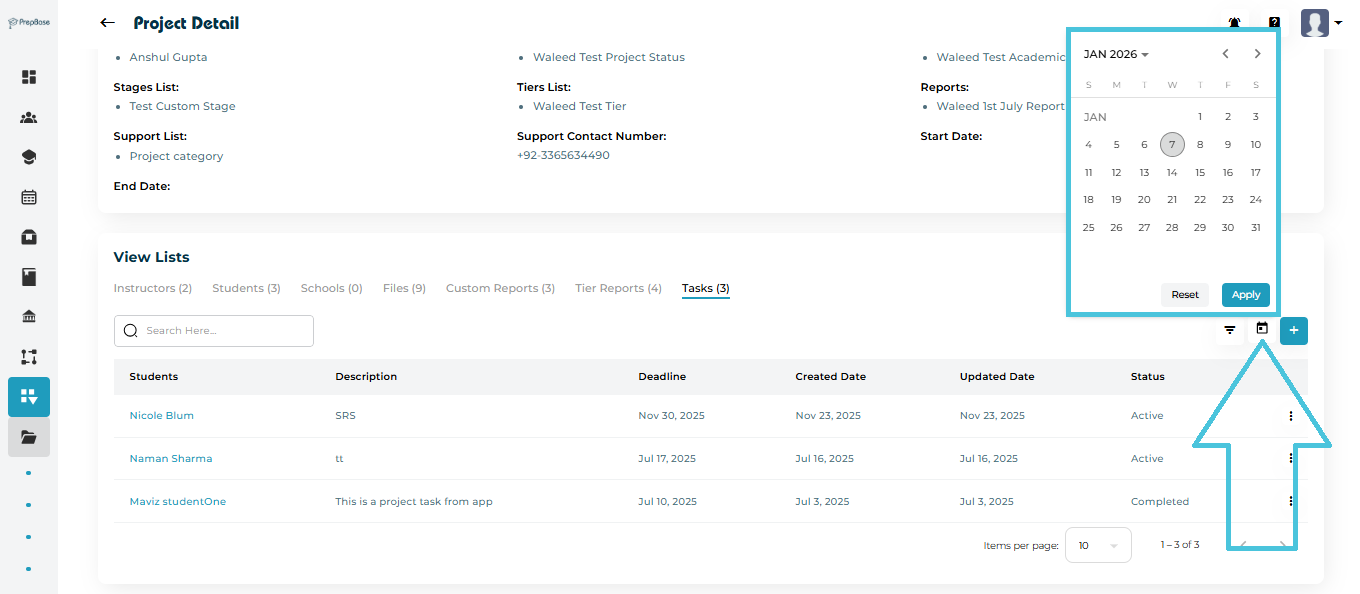Screen dimensions: 1360x594
Task: Click the notification bell icon
Action: pos(1234,23)
